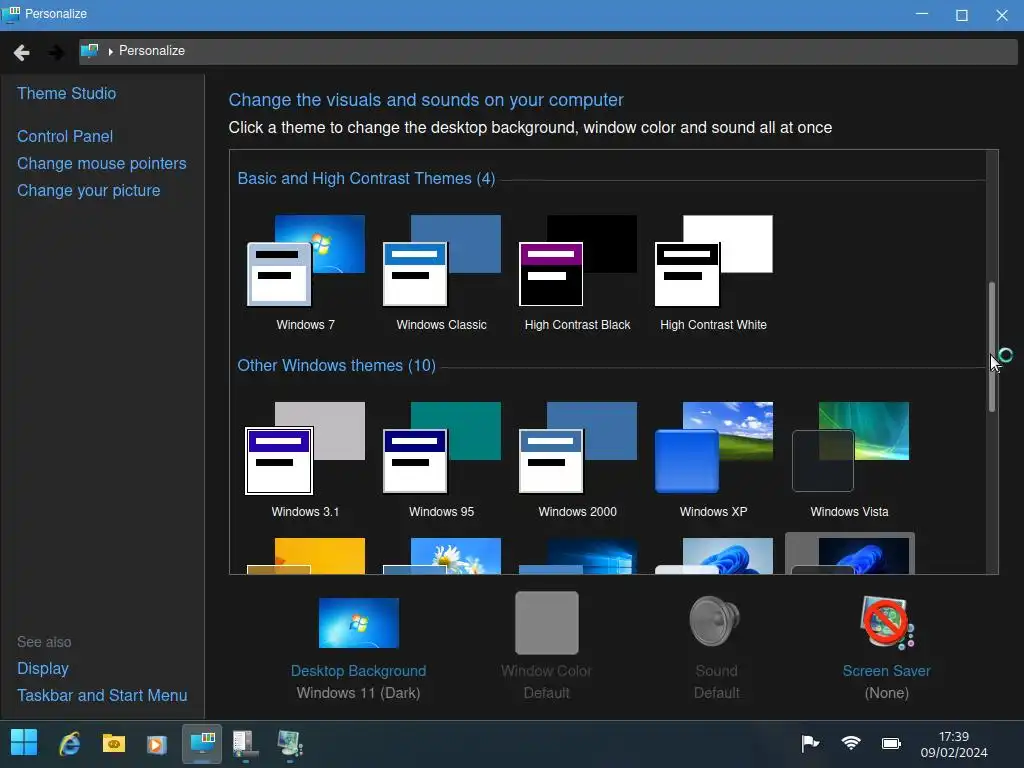Click the '(None)' screen saver value

point(887,693)
